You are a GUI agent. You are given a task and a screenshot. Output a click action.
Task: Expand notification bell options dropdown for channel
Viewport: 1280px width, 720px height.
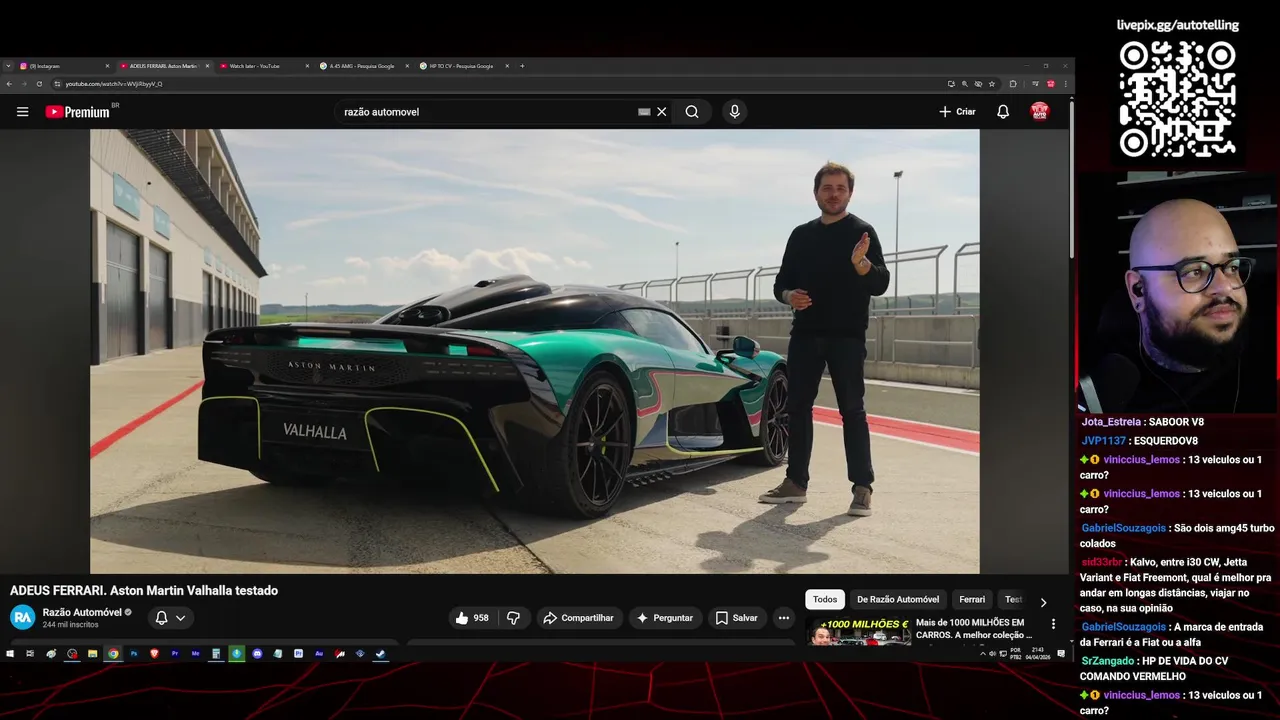coord(181,618)
